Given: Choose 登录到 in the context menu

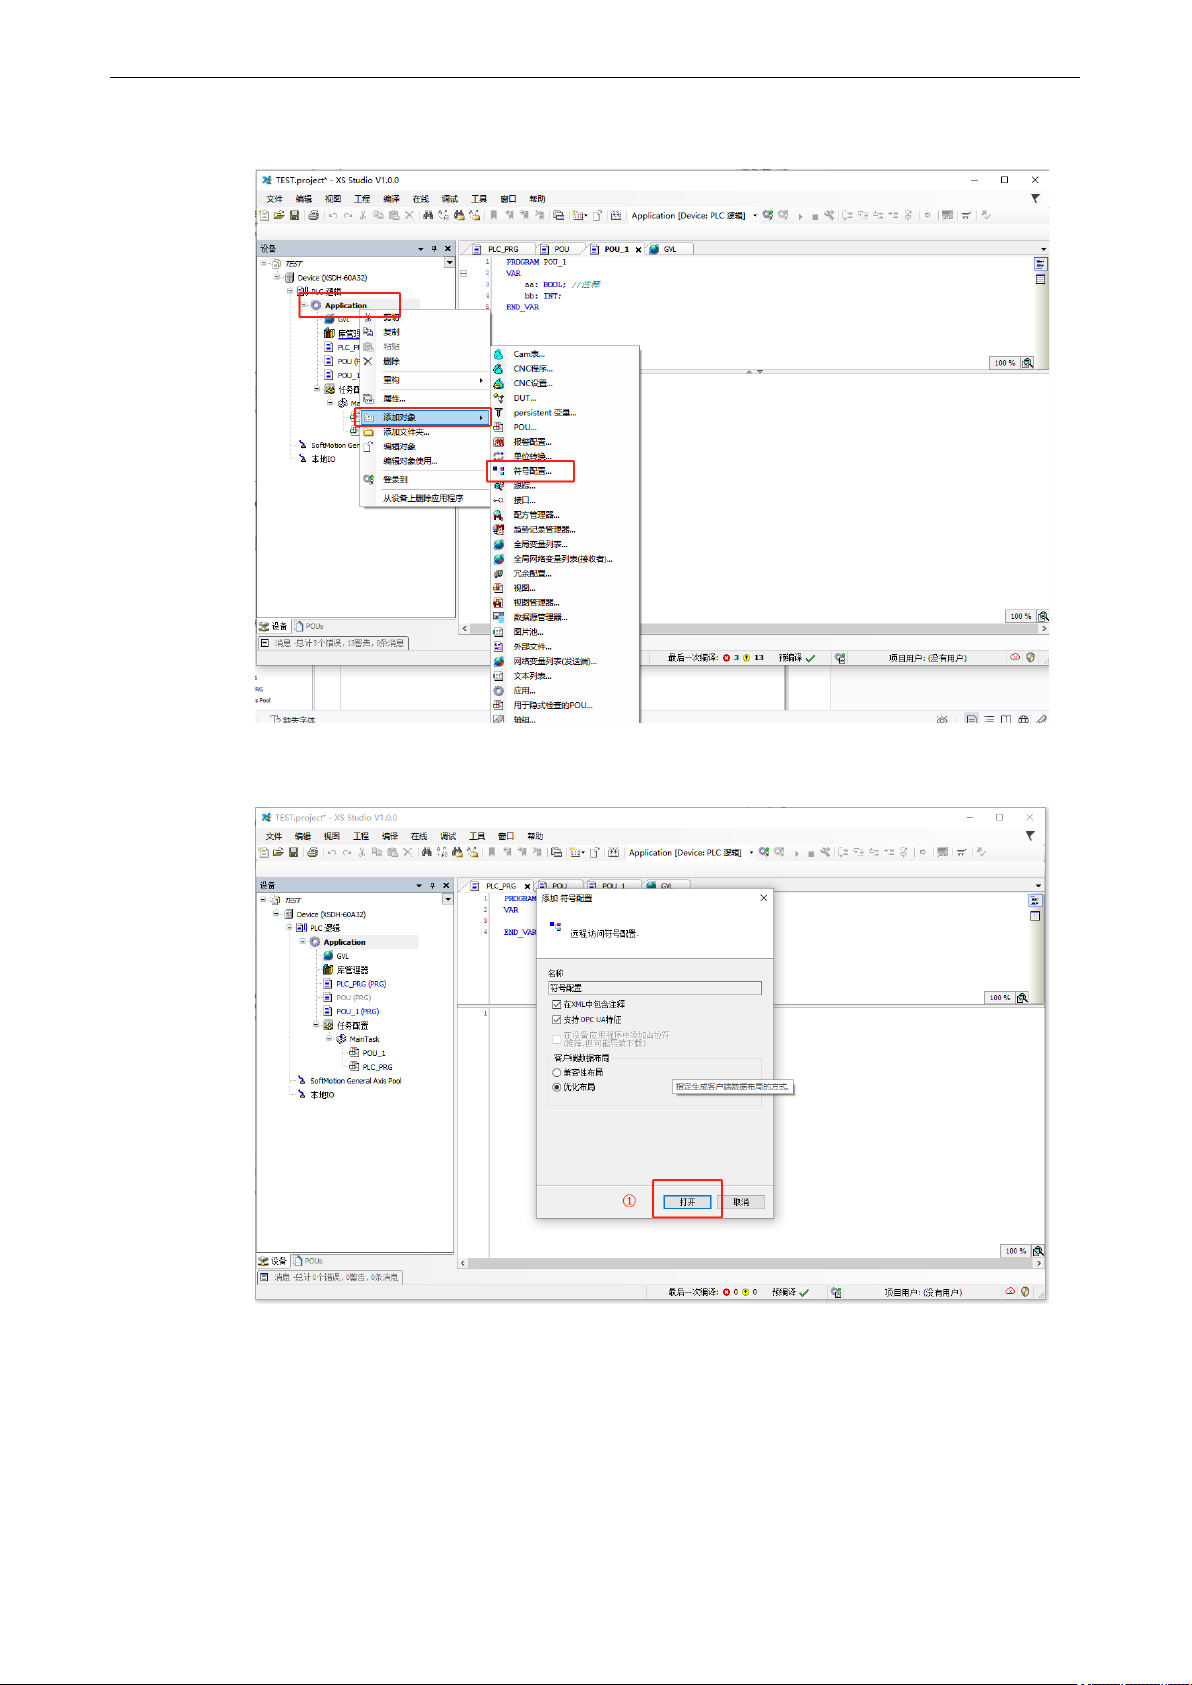Looking at the screenshot, I should pyautogui.click(x=395, y=479).
